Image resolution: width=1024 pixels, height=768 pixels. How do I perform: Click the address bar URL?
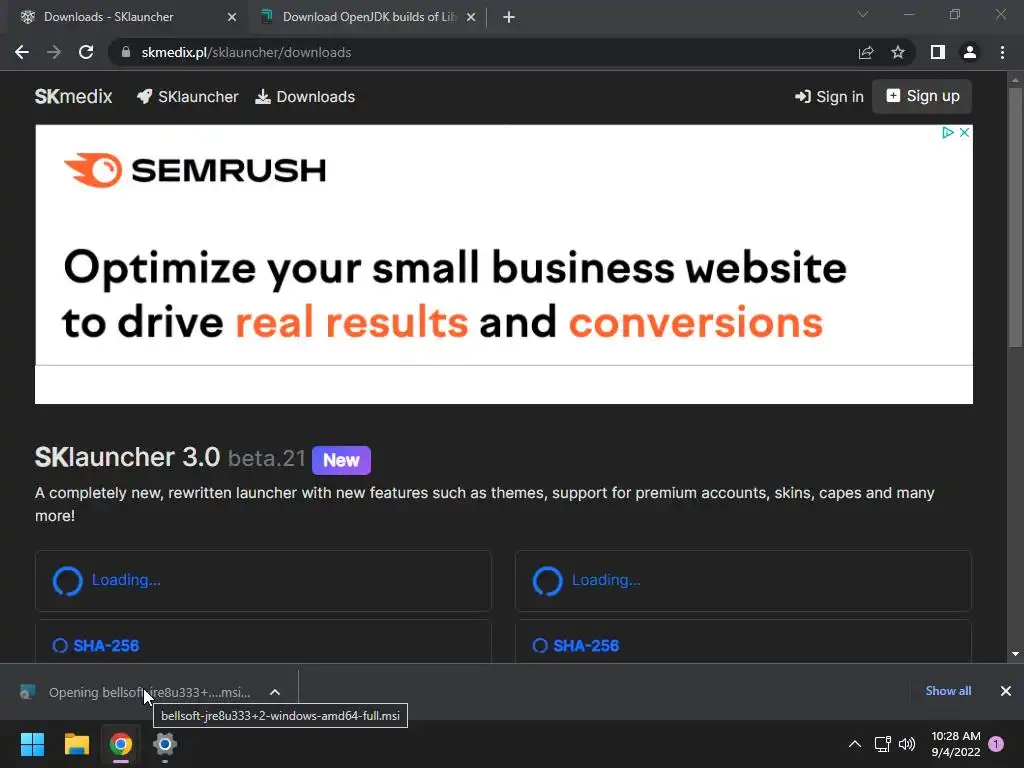(x=246, y=52)
